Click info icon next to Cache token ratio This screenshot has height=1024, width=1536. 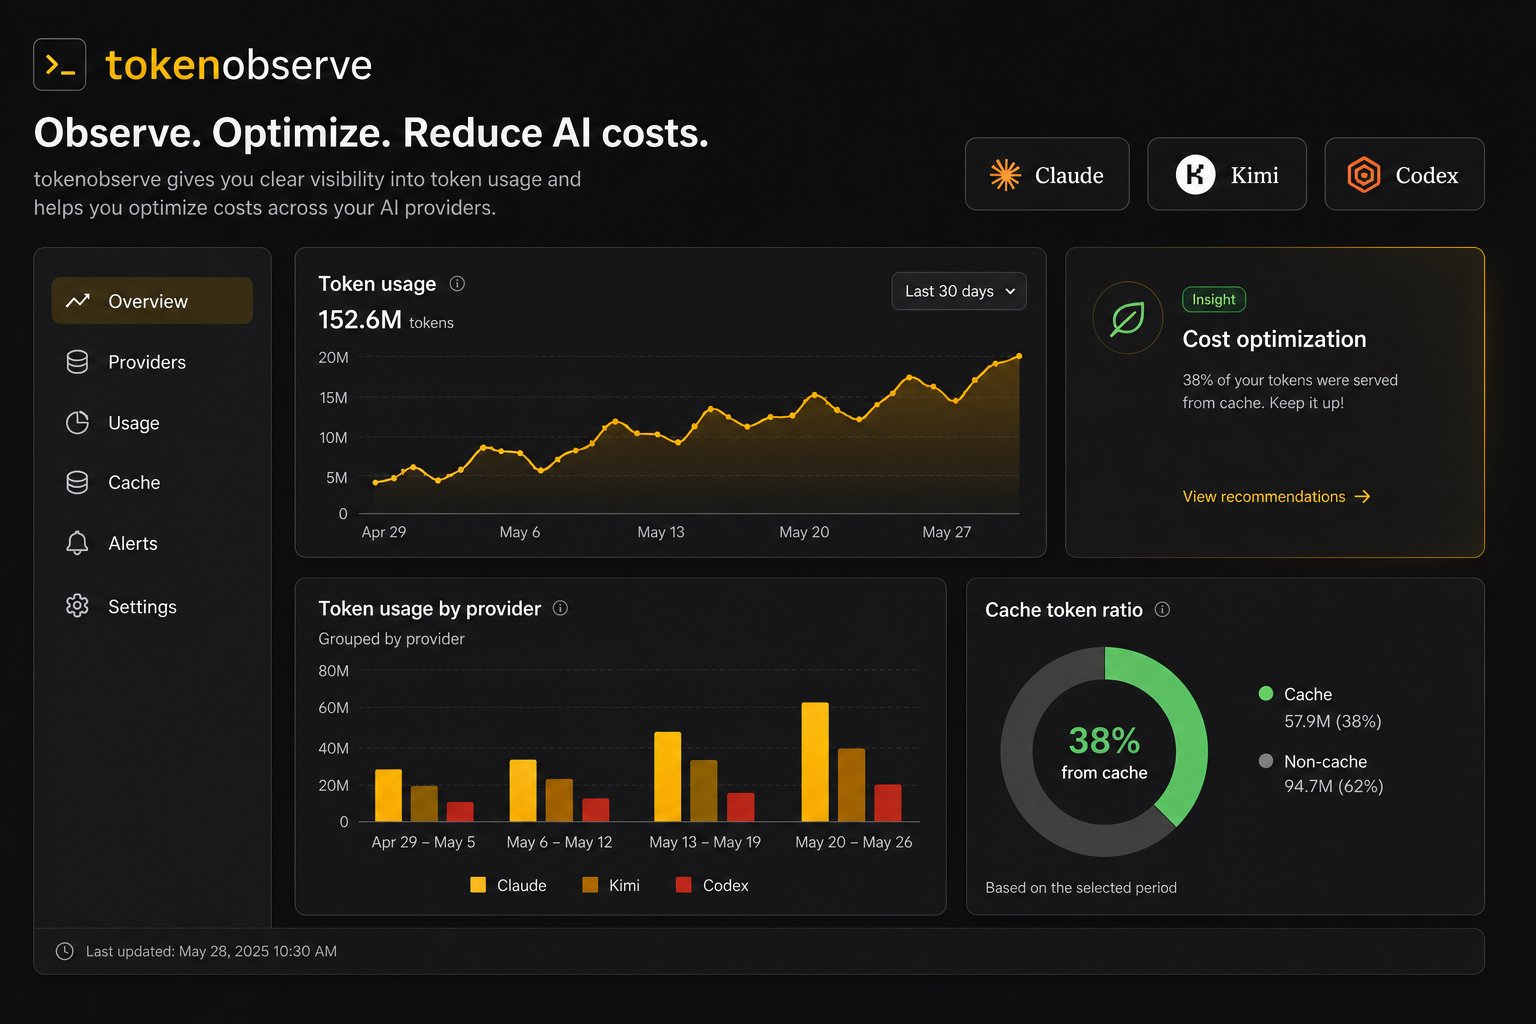click(1162, 609)
